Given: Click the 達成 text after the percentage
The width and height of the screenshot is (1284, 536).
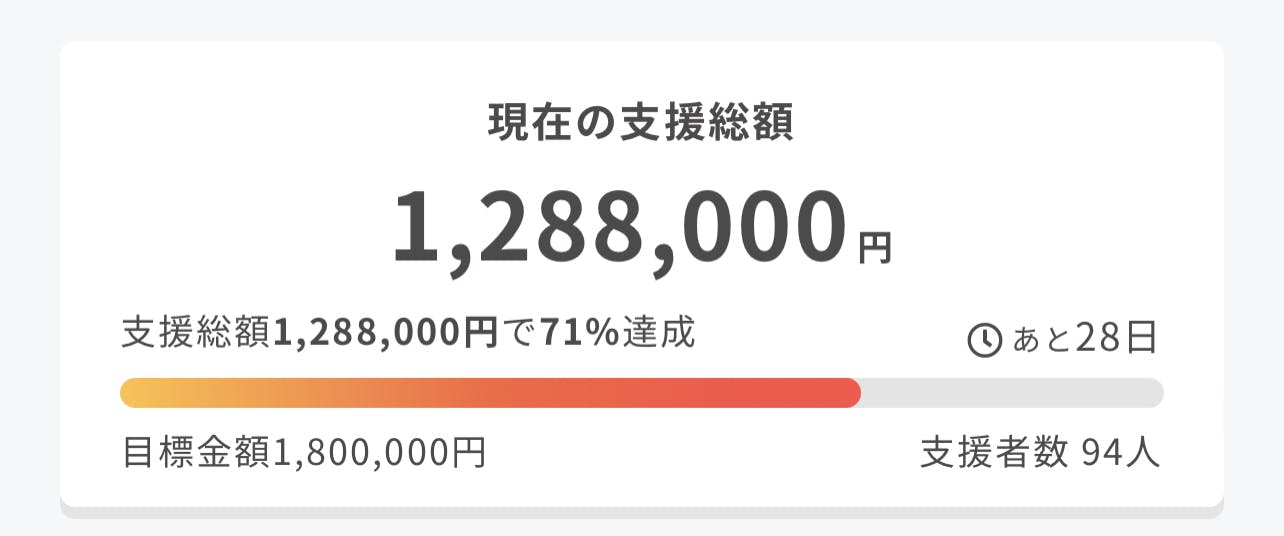Looking at the screenshot, I should coord(657,333).
